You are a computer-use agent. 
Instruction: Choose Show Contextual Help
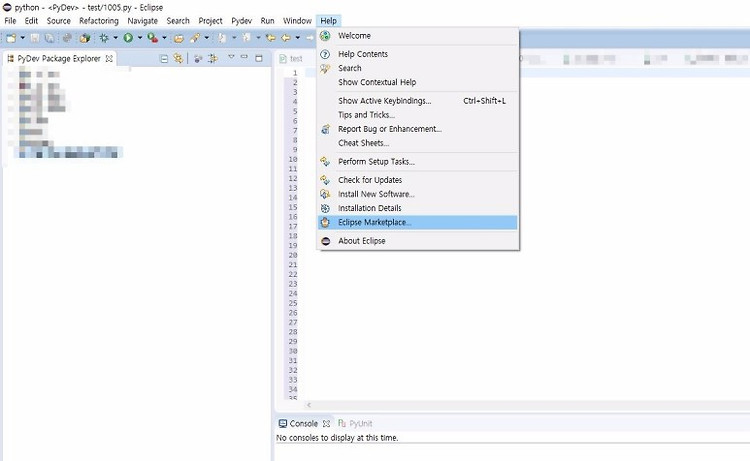click(x=418, y=82)
